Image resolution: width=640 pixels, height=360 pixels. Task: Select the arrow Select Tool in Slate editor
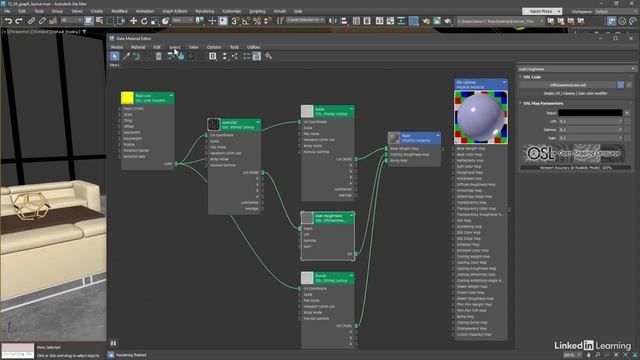pos(114,56)
